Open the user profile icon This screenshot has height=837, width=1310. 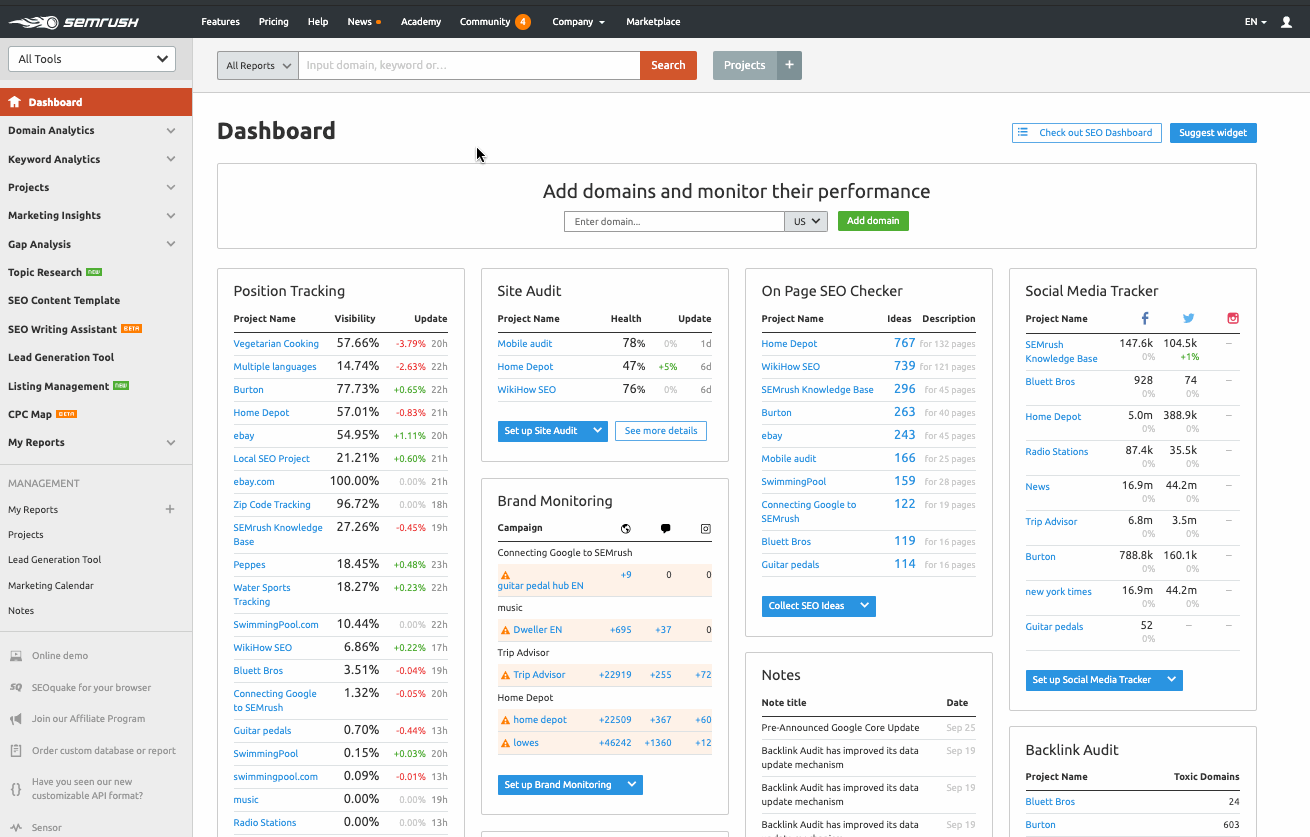coord(1286,22)
